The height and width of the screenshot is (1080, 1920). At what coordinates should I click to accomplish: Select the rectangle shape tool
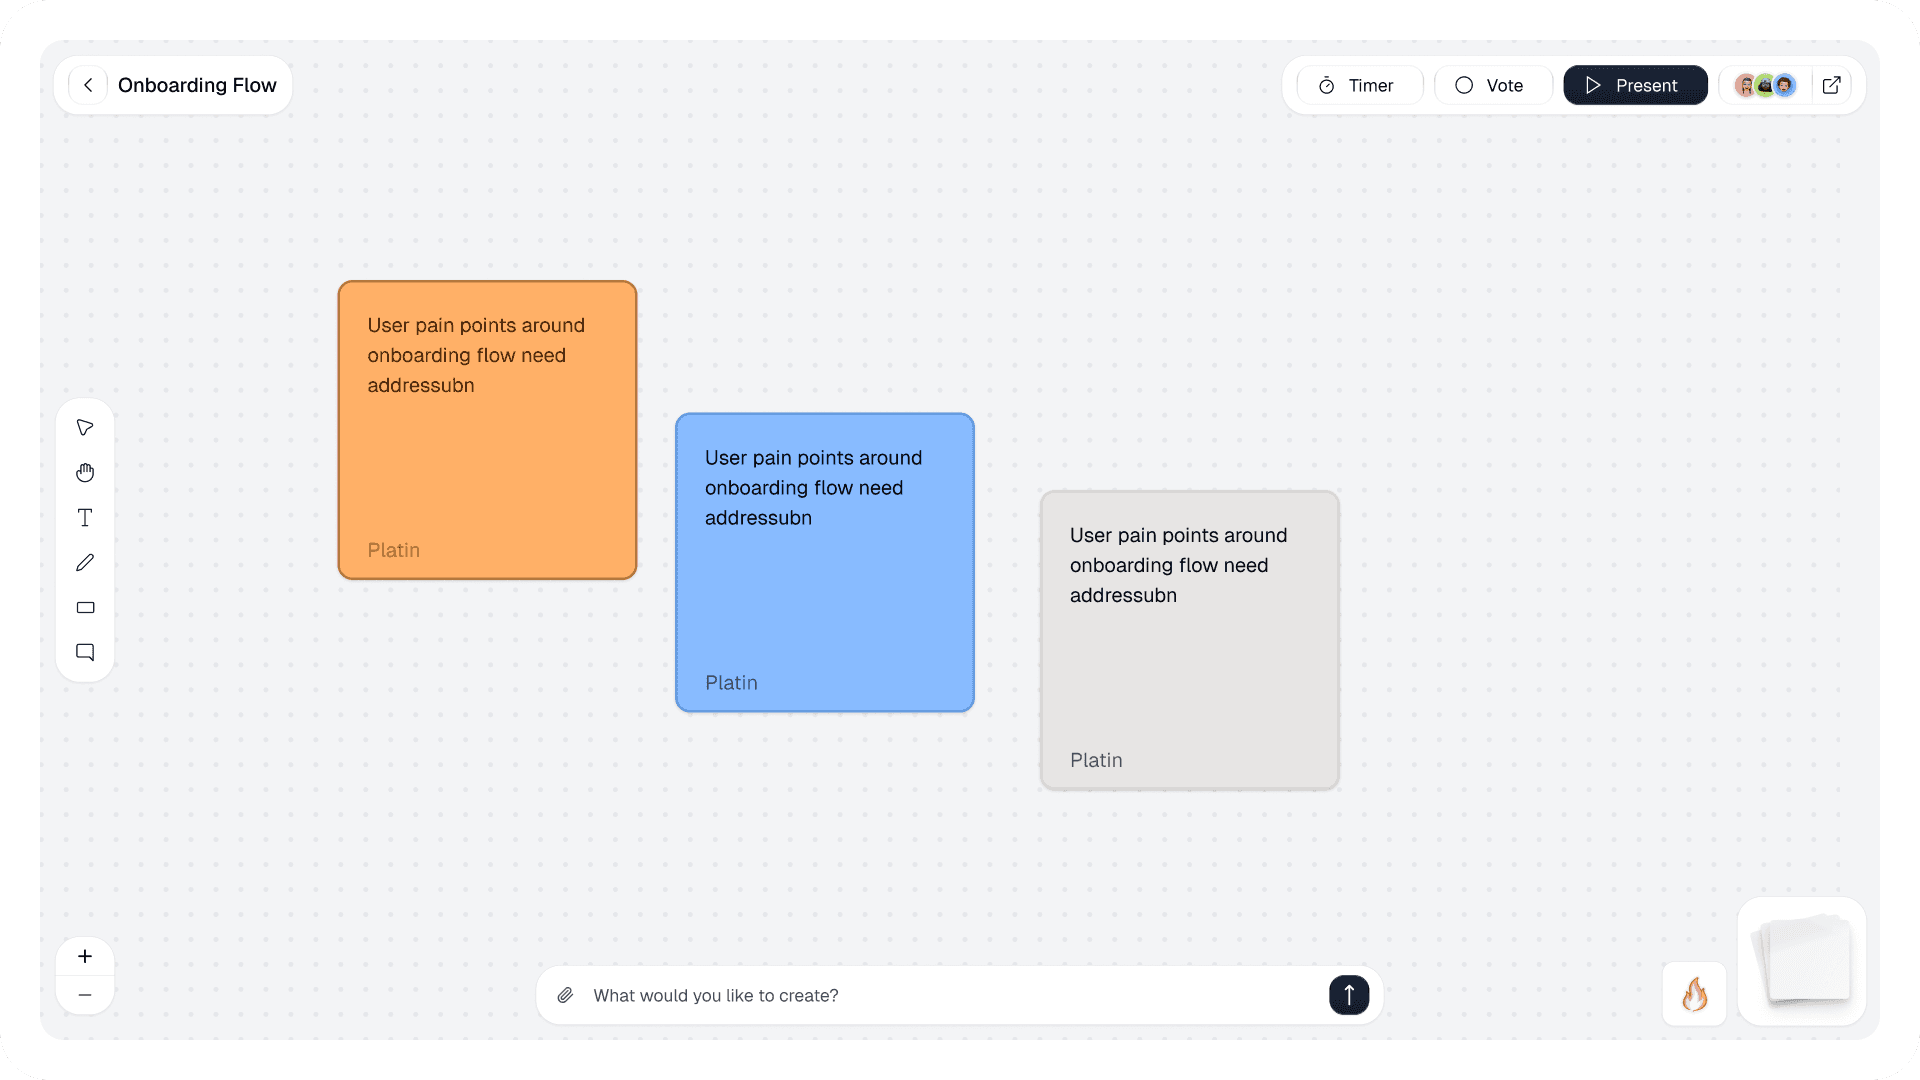[x=85, y=608]
